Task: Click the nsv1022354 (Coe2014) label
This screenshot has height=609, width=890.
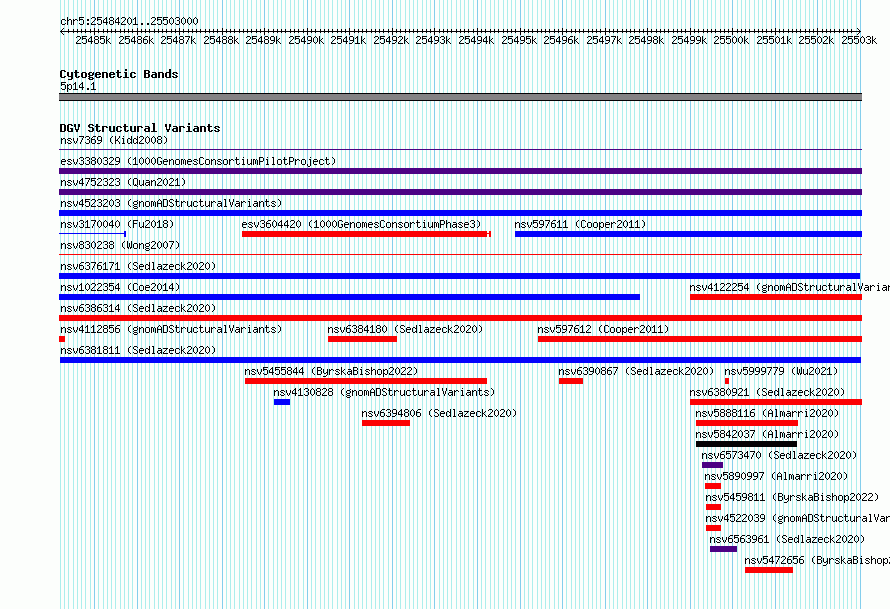Action: click(120, 287)
